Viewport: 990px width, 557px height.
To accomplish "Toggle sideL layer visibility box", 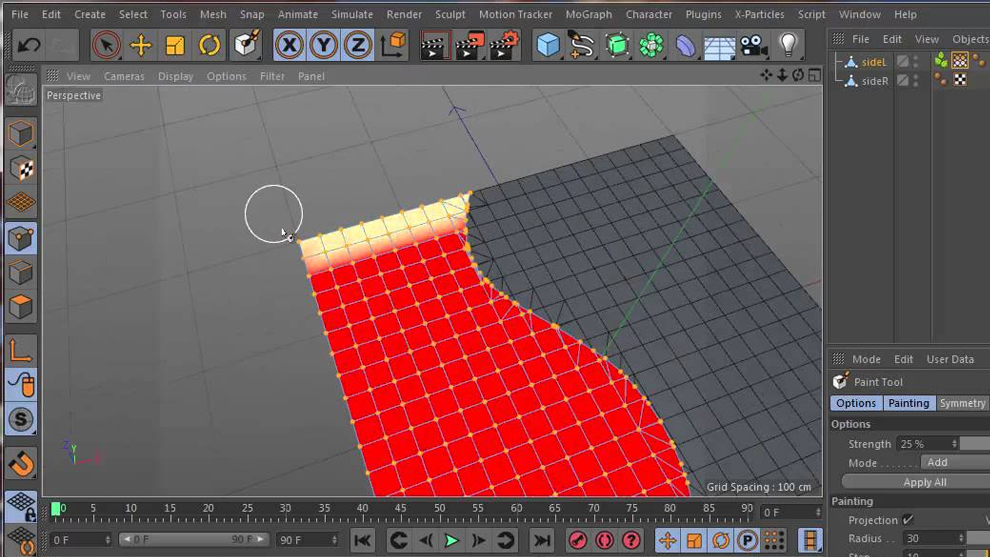I will point(903,61).
